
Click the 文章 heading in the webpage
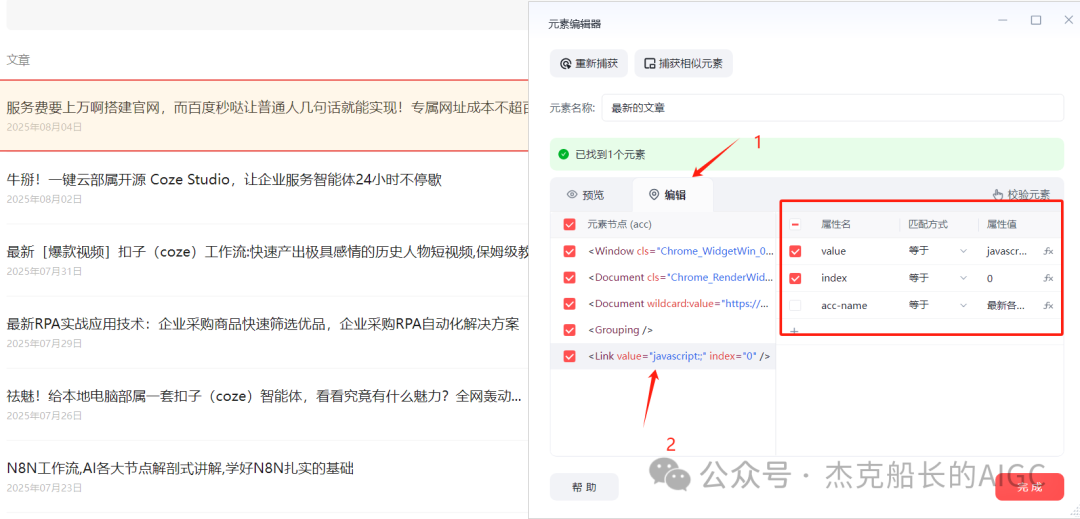tap(18, 60)
